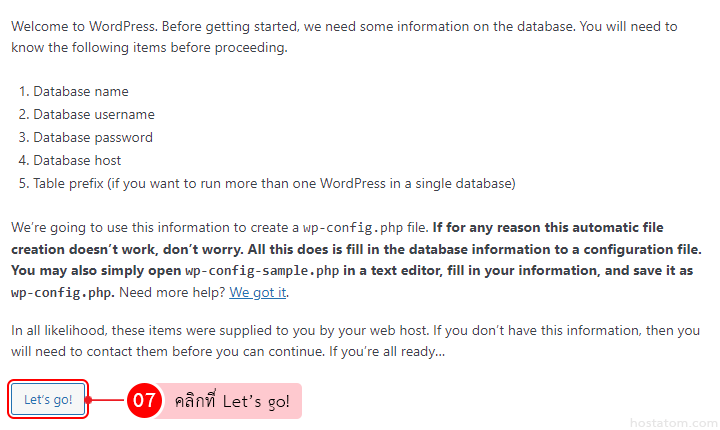The image size is (720, 430).
Task: Select the pink Thai callout label
Action: click(x=231, y=401)
